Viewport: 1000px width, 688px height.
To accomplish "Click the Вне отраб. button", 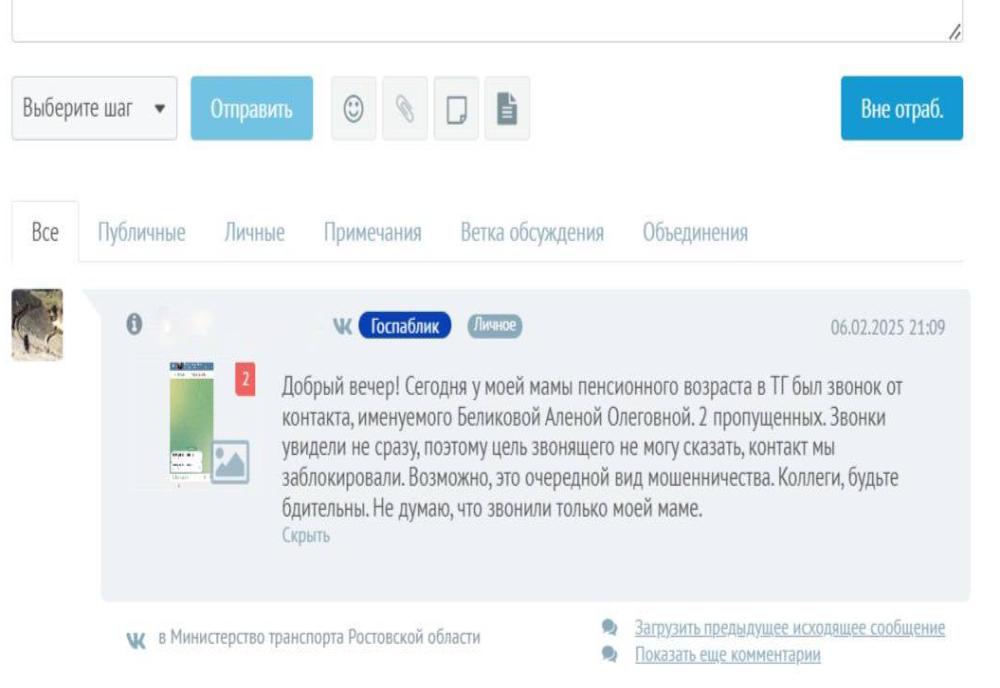I will click(901, 109).
